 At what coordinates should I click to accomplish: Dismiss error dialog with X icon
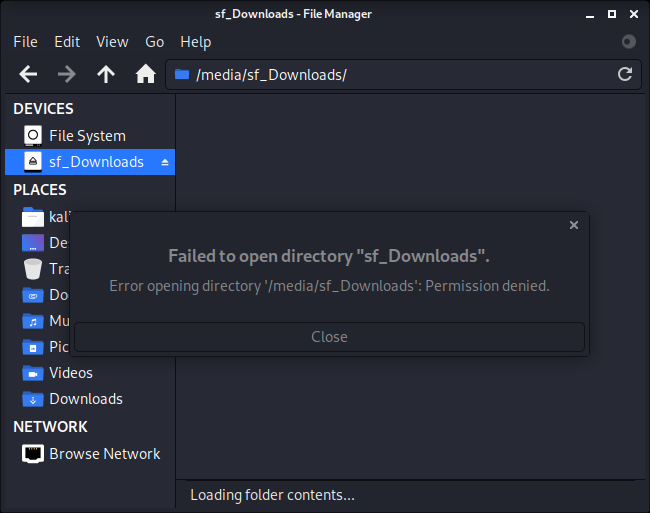573,225
